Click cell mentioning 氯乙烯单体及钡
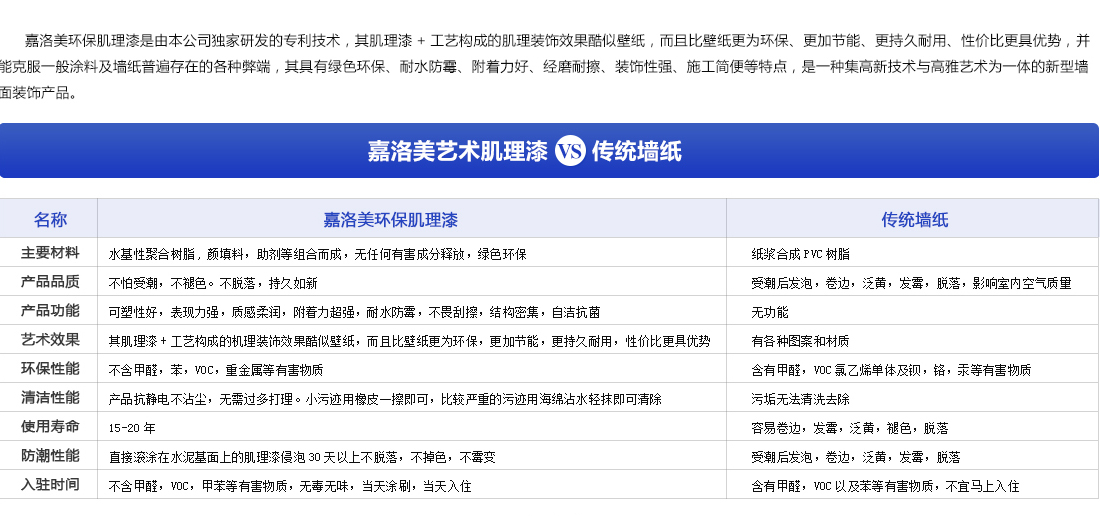Viewport: 1100px width, 516px height. [x=891, y=370]
